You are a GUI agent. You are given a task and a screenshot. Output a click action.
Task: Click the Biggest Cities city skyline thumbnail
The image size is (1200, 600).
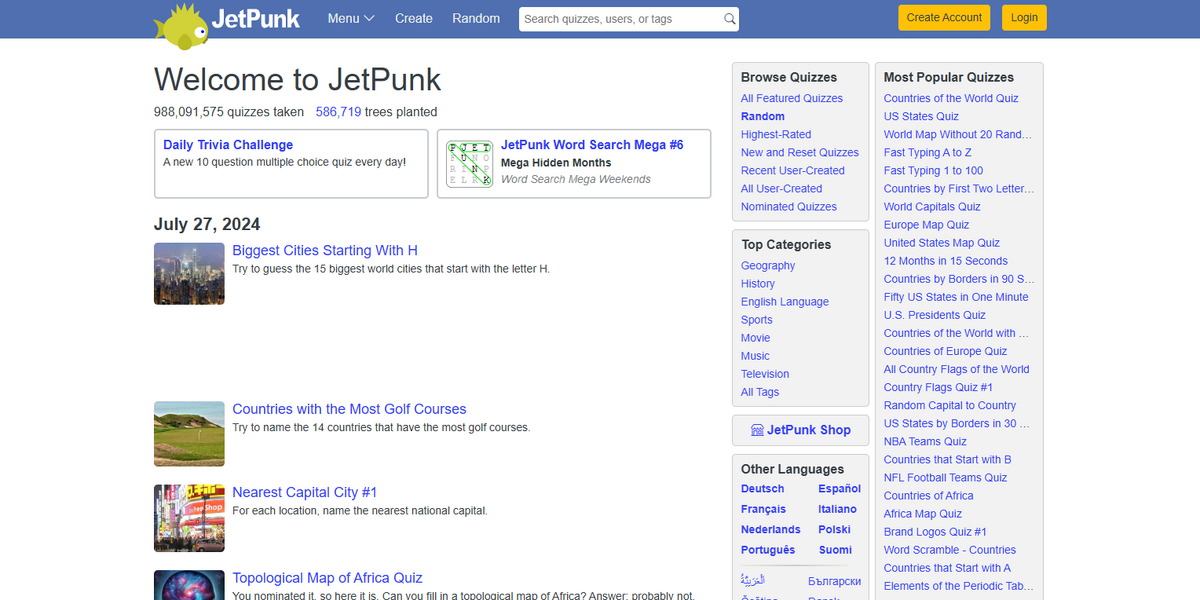click(189, 273)
